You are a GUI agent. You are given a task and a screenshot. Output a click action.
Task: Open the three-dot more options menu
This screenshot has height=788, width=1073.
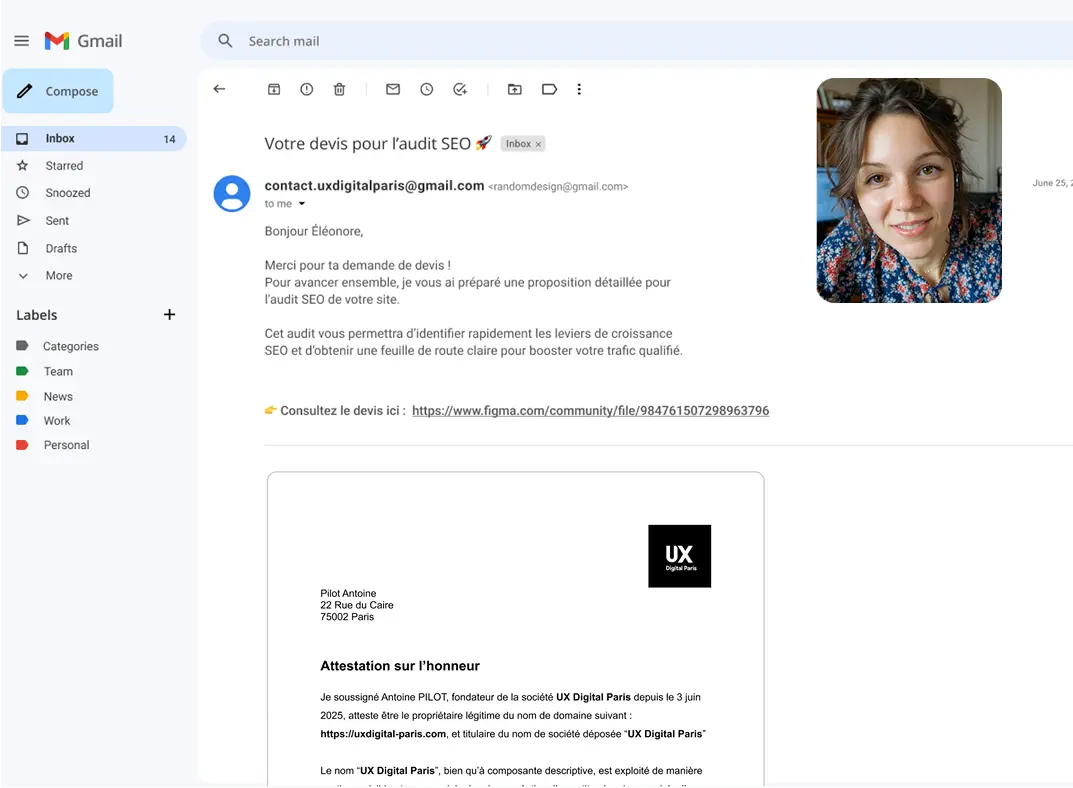(579, 89)
